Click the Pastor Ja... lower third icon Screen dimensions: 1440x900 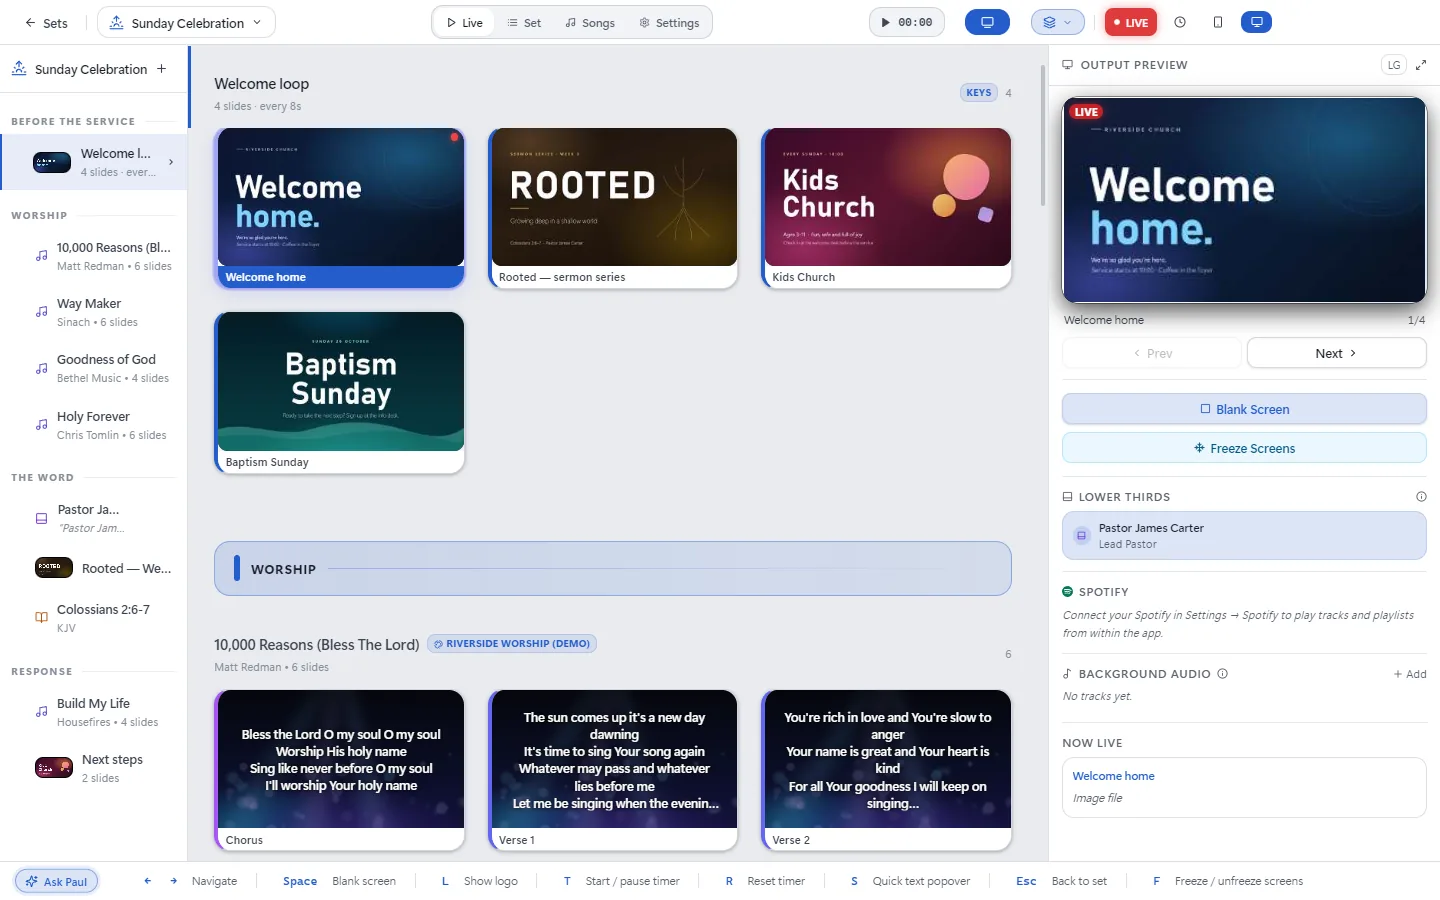[41, 519]
